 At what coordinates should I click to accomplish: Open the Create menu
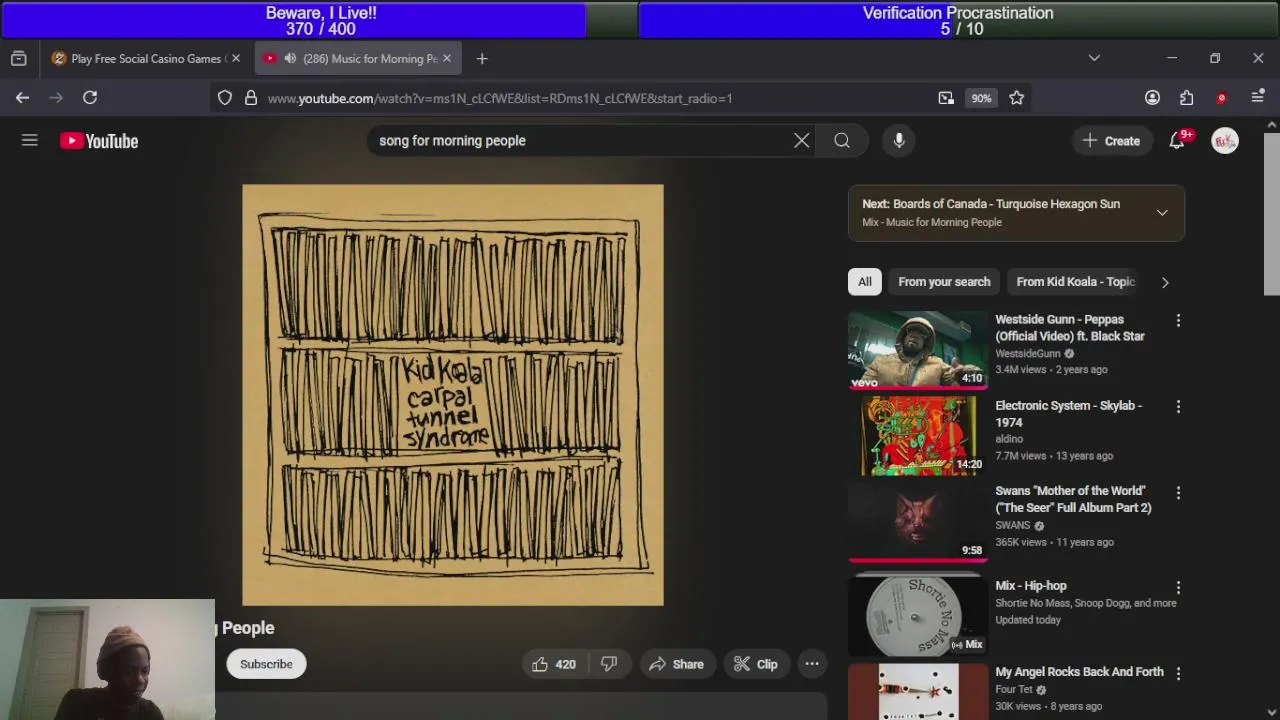1111,141
